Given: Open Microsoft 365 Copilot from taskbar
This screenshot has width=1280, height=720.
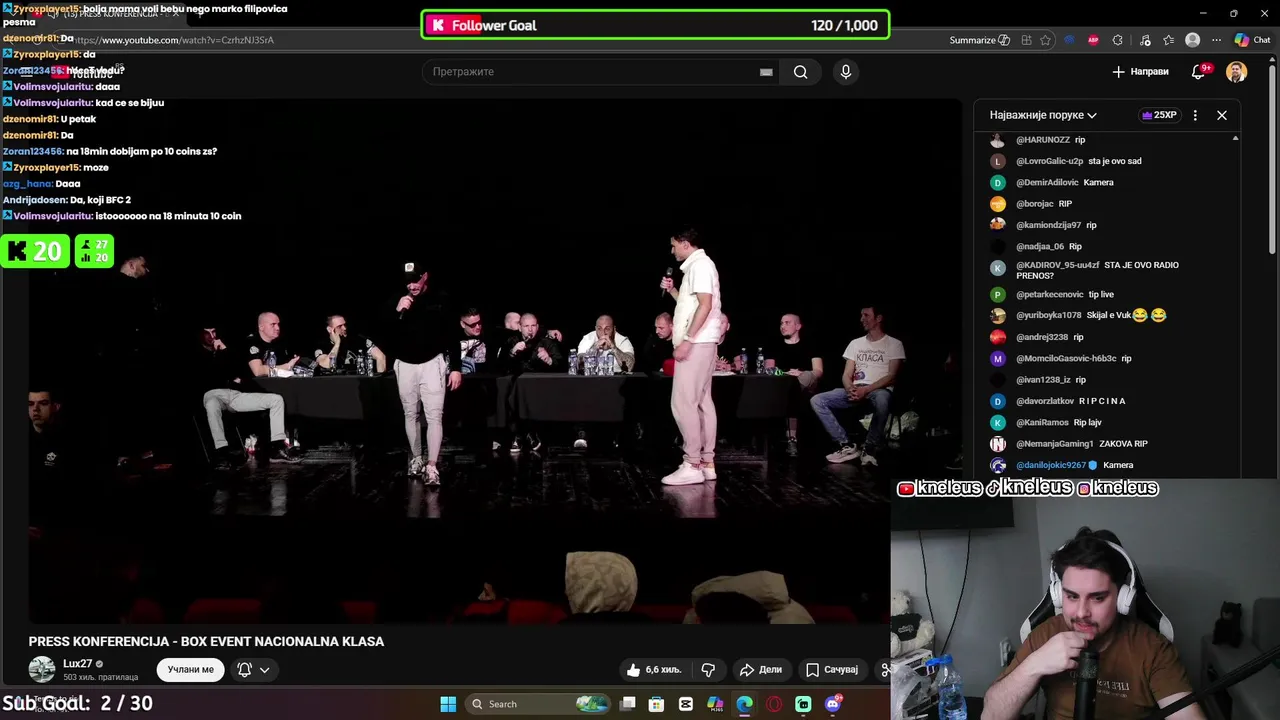Looking at the screenshot, I should (715, 704).
